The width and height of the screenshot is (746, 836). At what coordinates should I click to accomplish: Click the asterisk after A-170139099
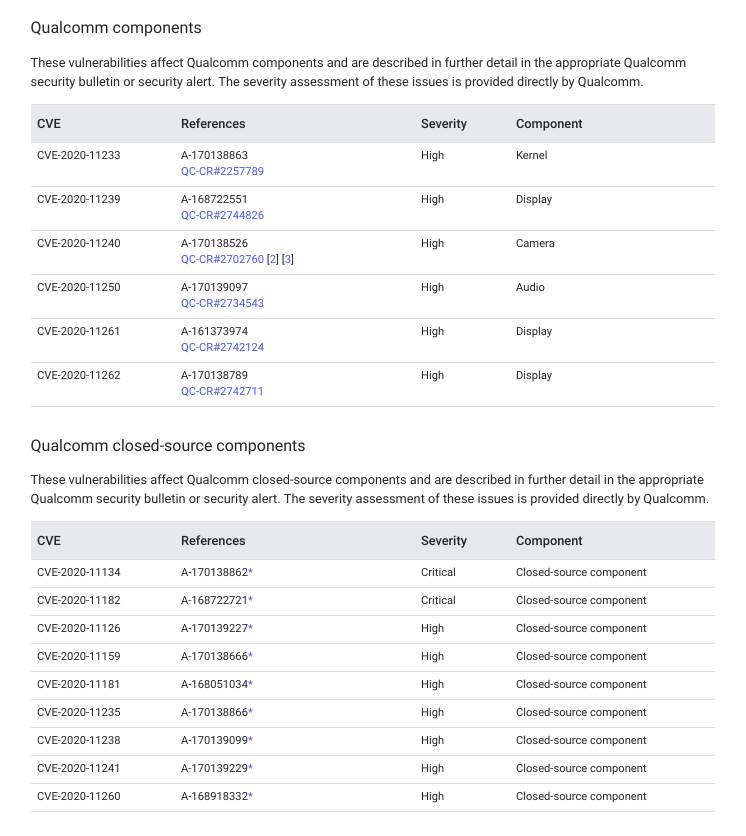[251, 740]
